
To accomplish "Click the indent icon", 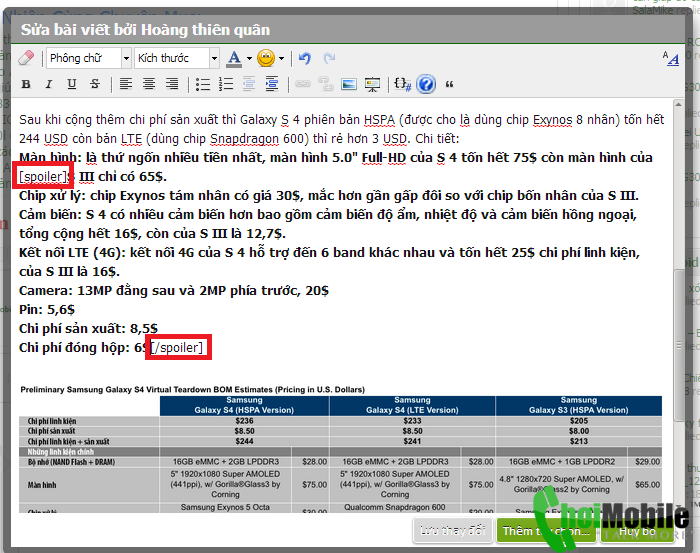I will [272, 84].
